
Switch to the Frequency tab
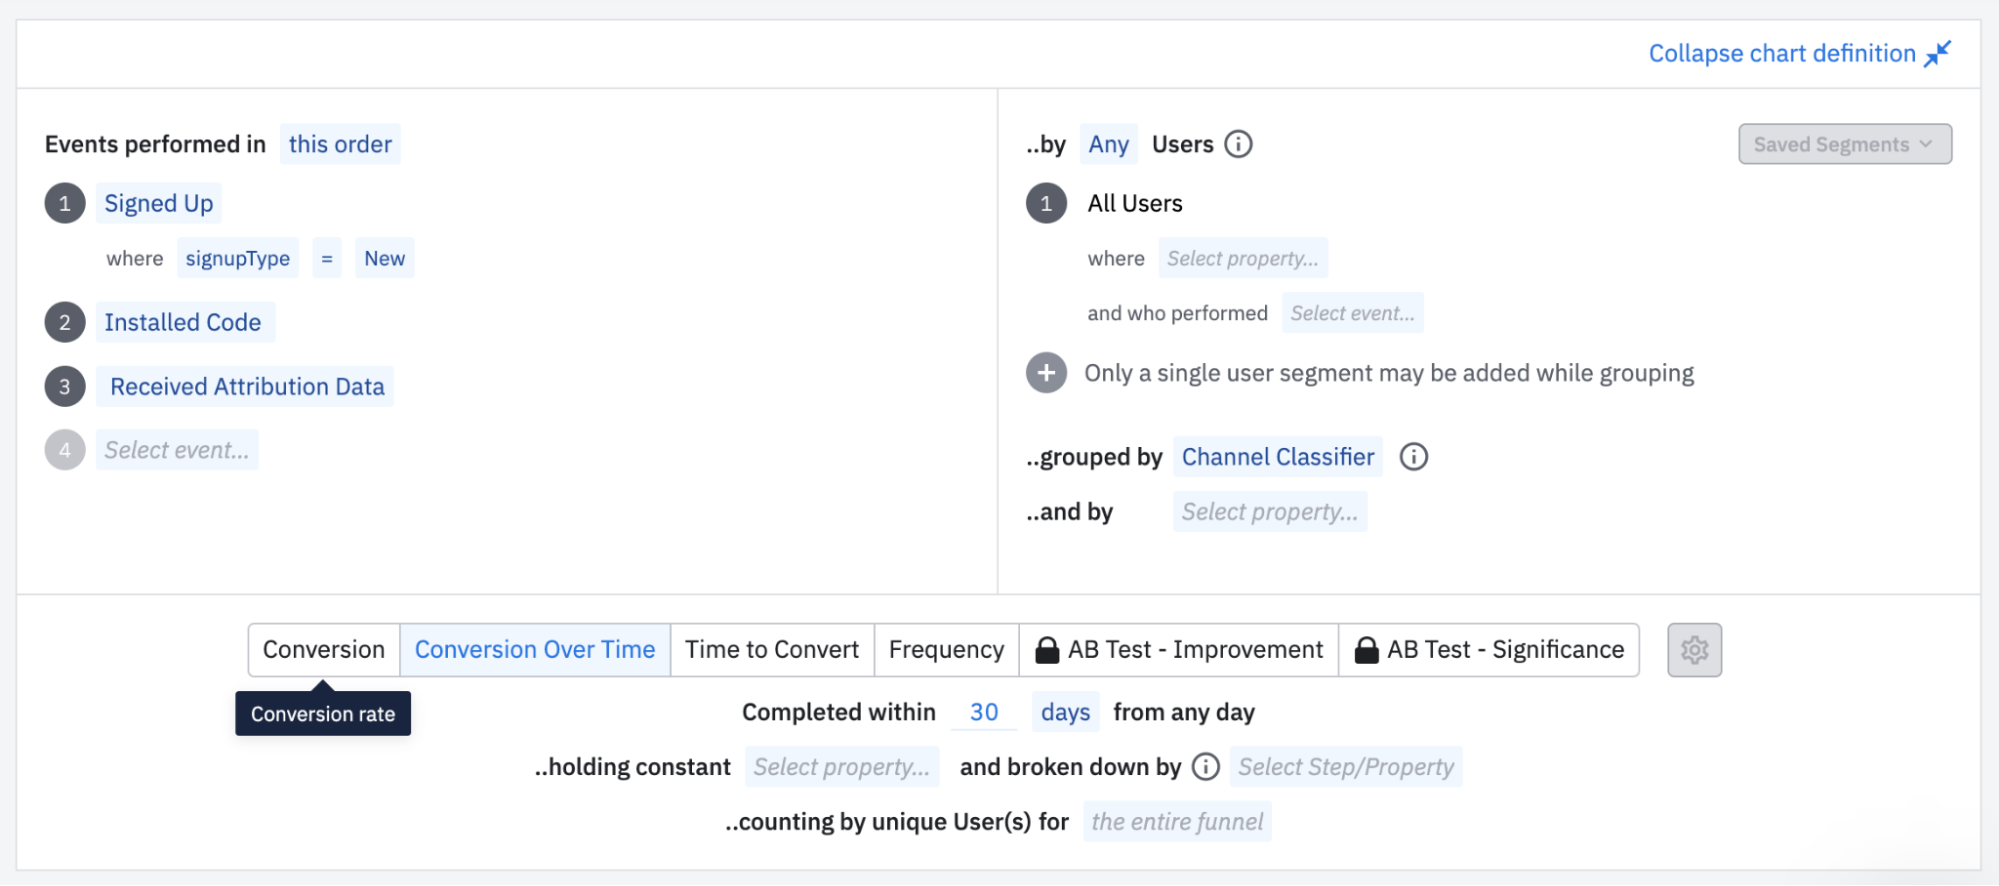point(946,650)
